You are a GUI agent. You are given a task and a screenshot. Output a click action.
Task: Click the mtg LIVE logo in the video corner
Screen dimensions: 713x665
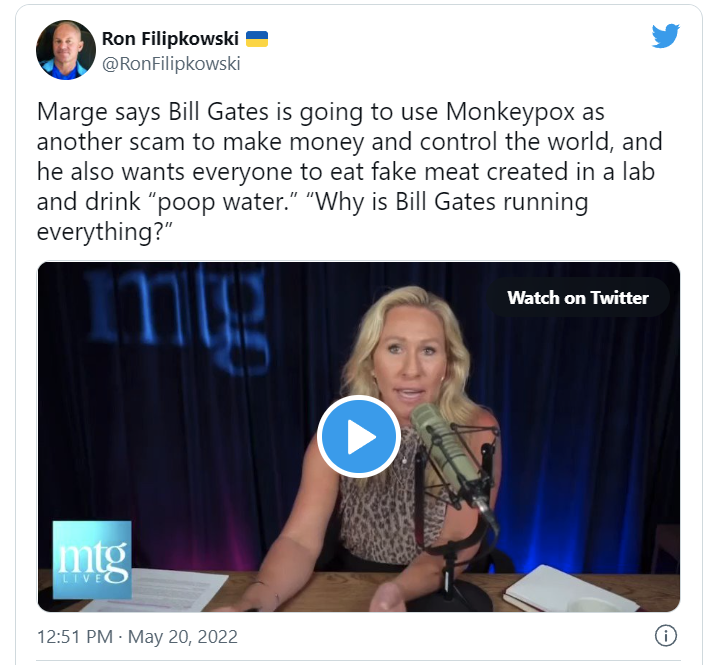point(92,560)
